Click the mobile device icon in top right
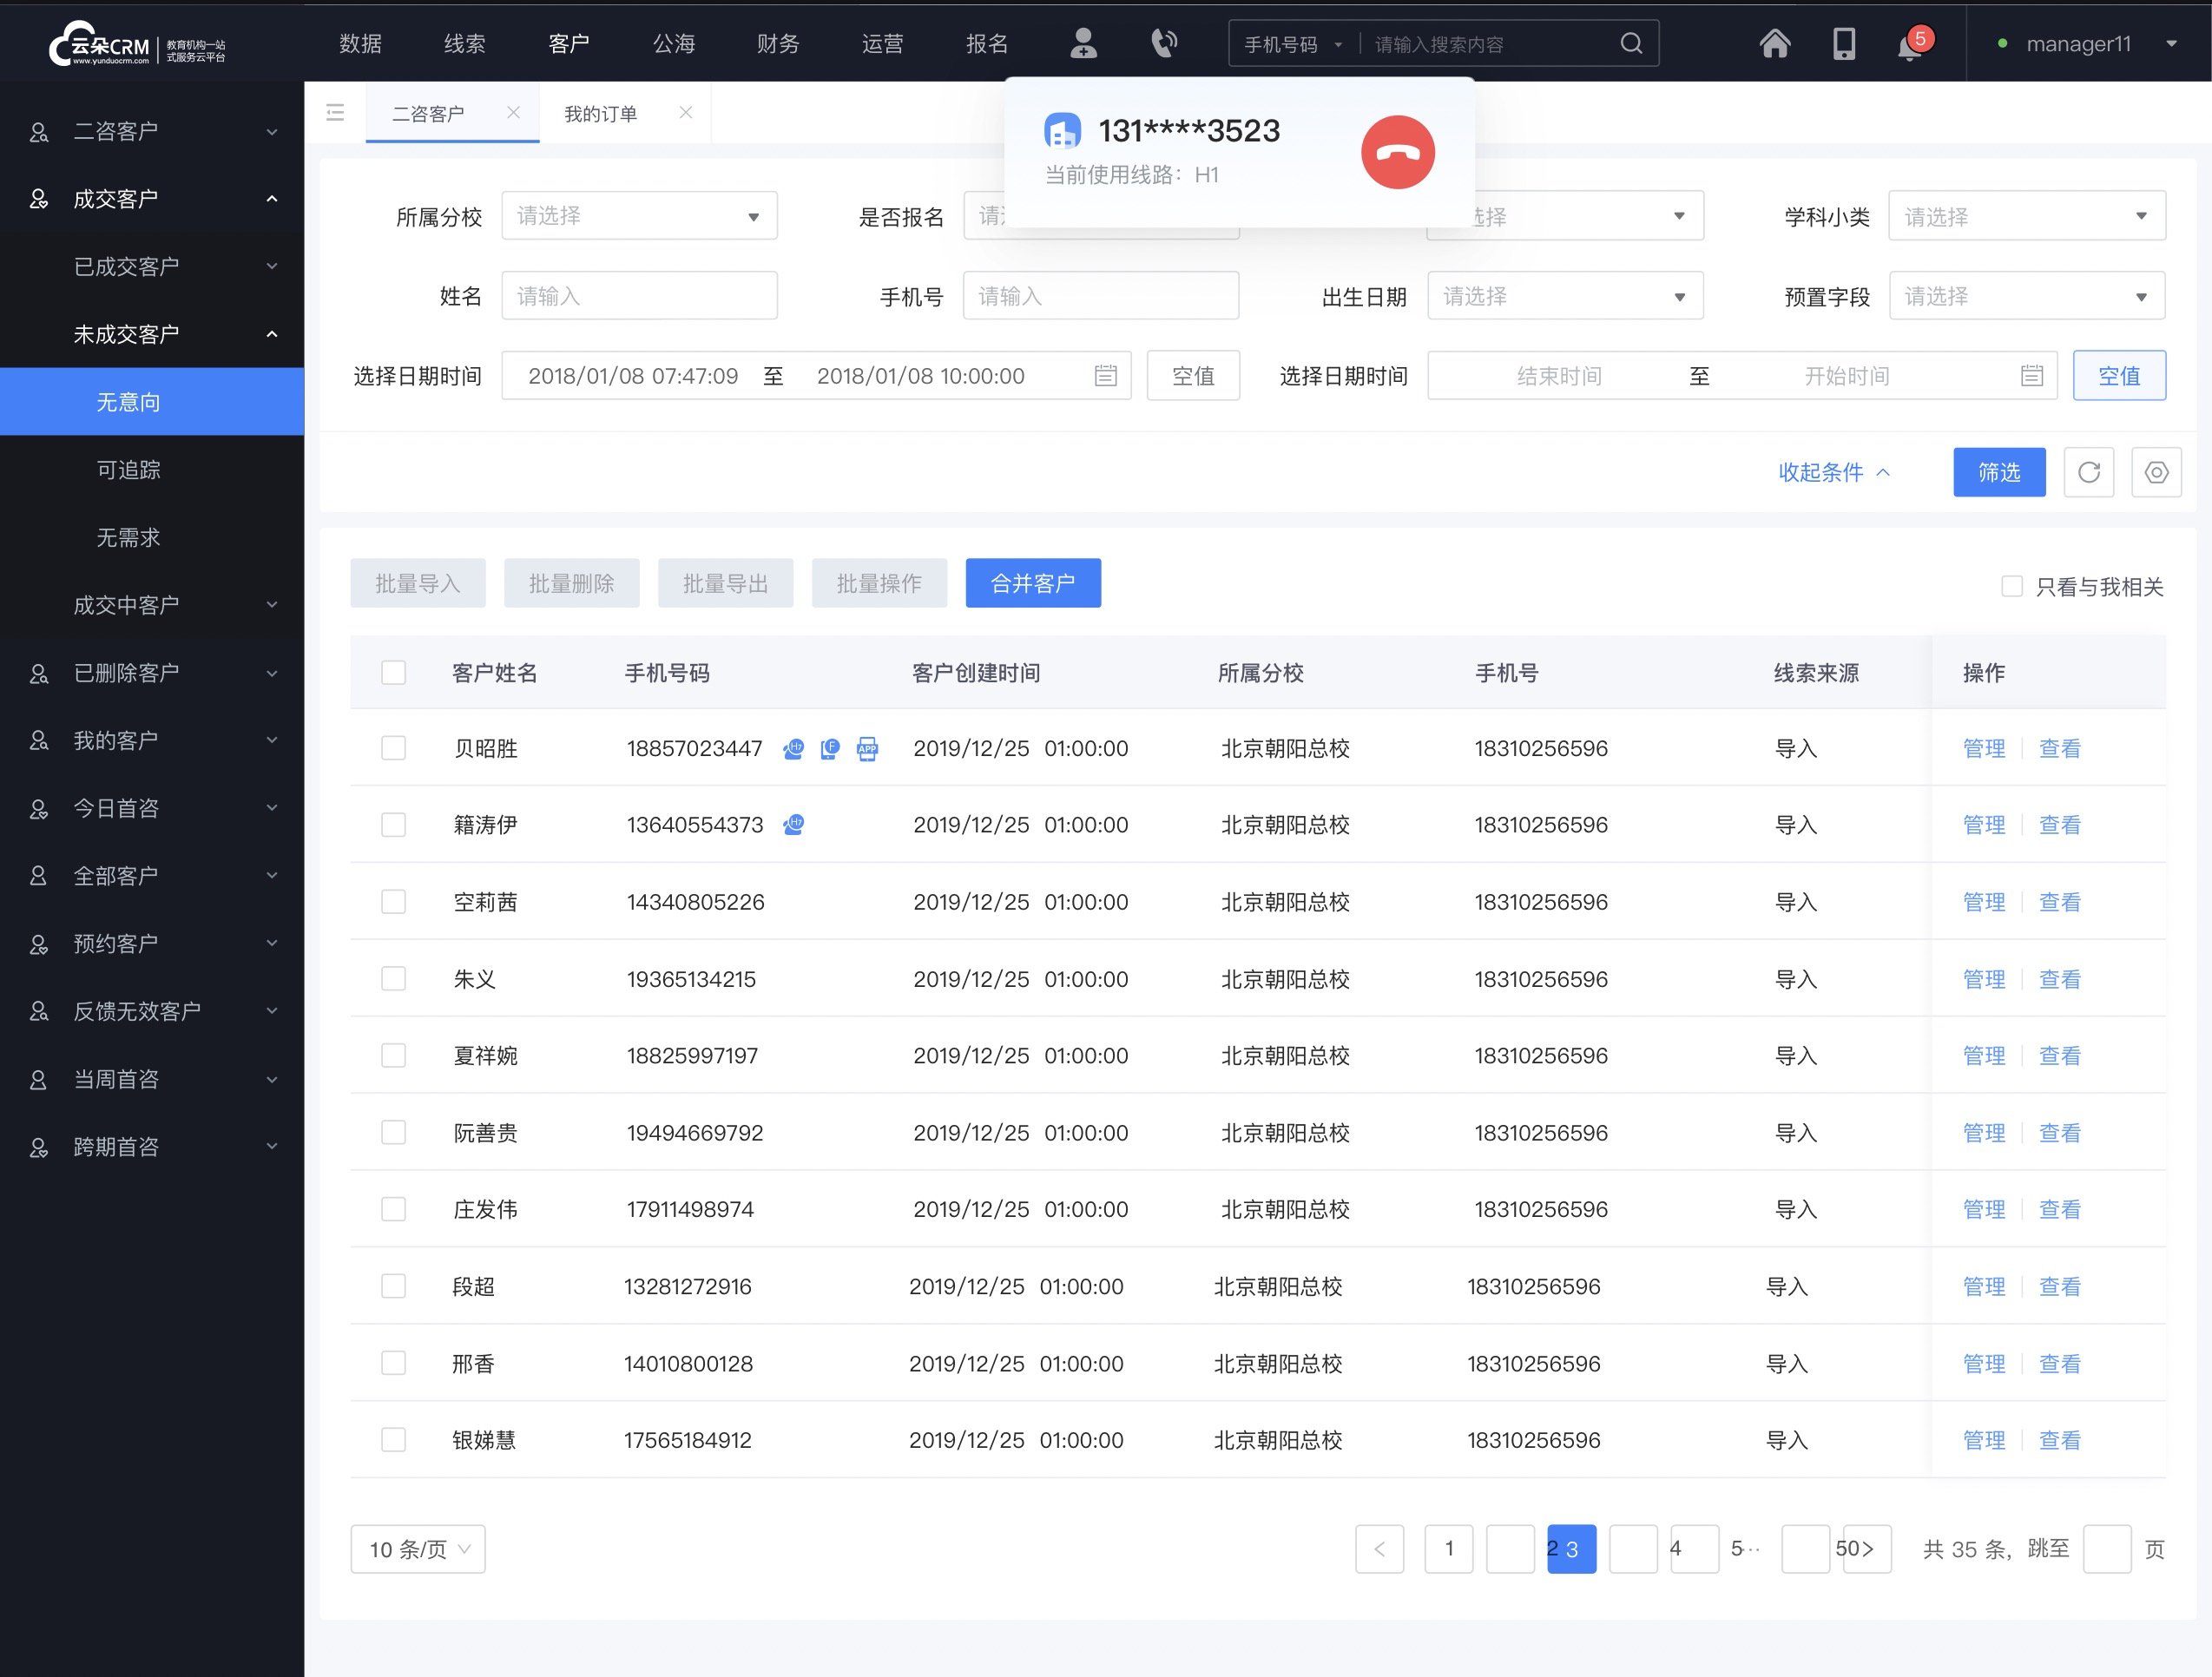Image resolution: width=2212 pixels, height=1677 pixels. pyautogui.click(x=1842, y=44)
